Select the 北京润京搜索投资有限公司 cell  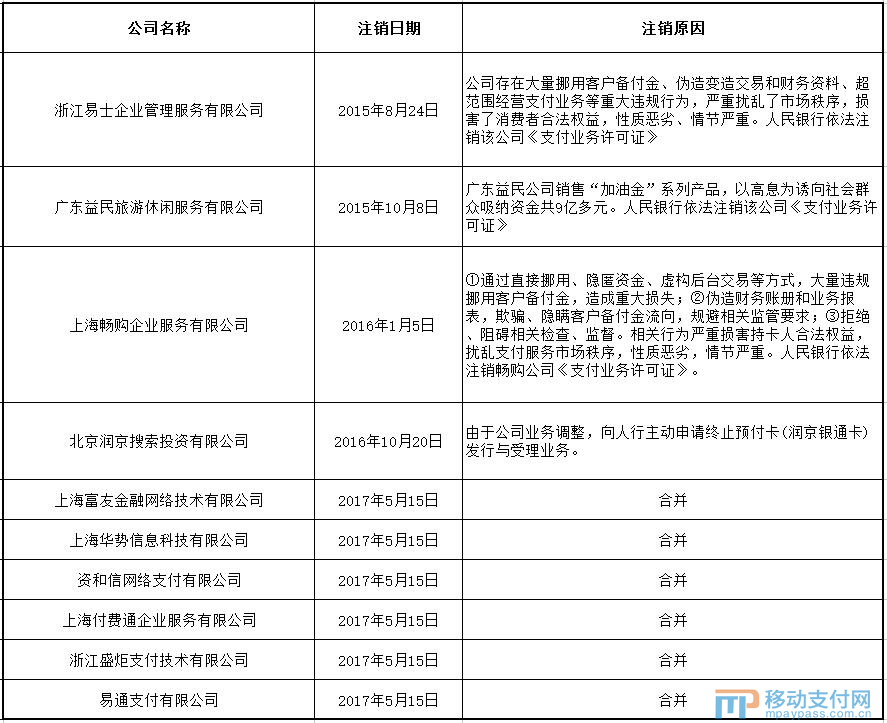tap(159, 441)
